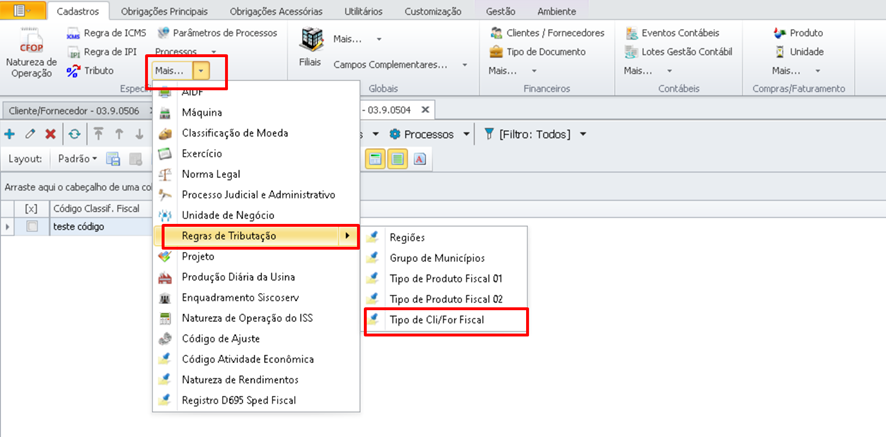The height and width of the screenshot is (437, 886).
Task: Click the [x] select-all column header
Action: (32, 209)
